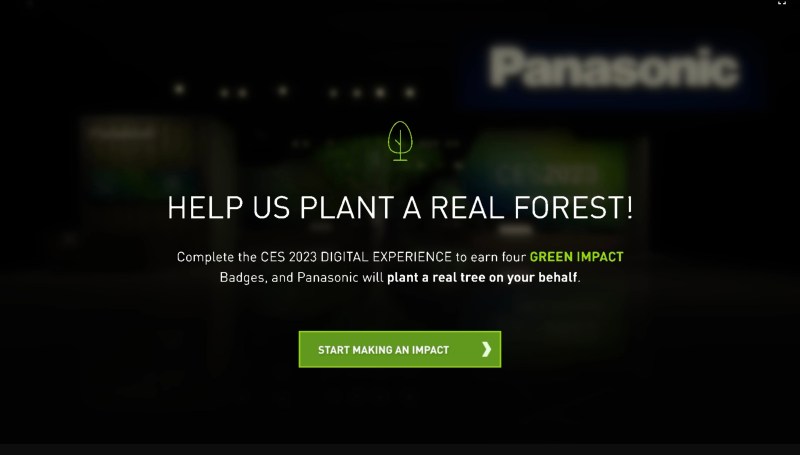800x455 pixels.
Task: Click the CES 2023 DIGITAL EXPERIENCE text
Action: 356,257
